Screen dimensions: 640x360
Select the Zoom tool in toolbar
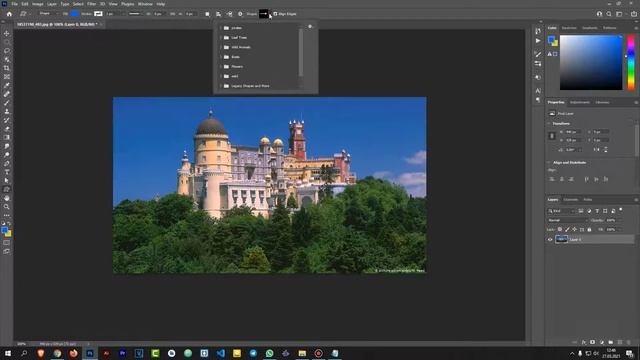click(7, 207)
